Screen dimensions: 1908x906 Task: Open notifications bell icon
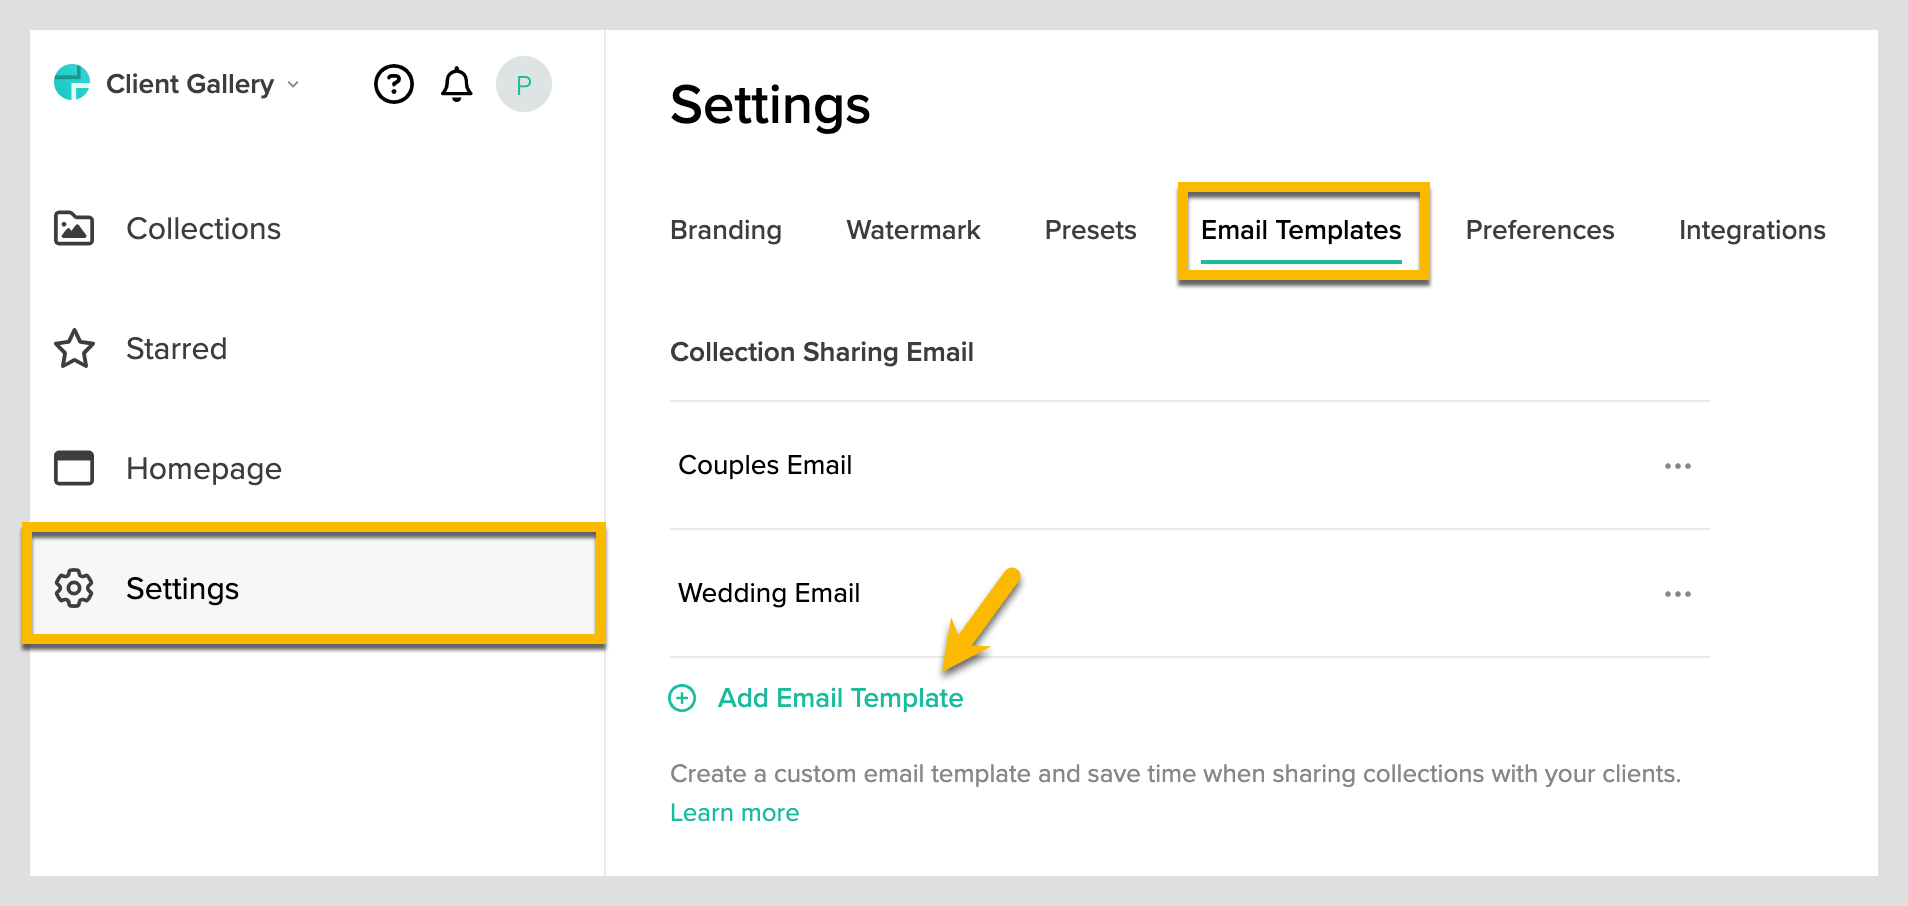457,84
